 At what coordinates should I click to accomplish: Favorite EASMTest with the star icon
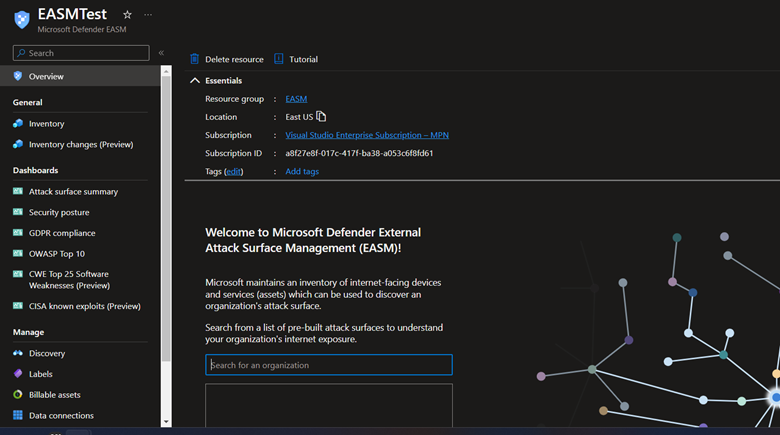[x=127, y=14]
